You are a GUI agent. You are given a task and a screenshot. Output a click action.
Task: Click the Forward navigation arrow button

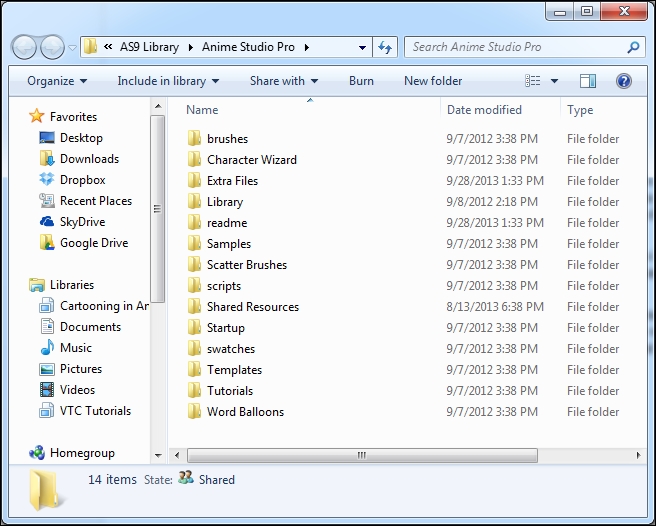pos(52,46)
